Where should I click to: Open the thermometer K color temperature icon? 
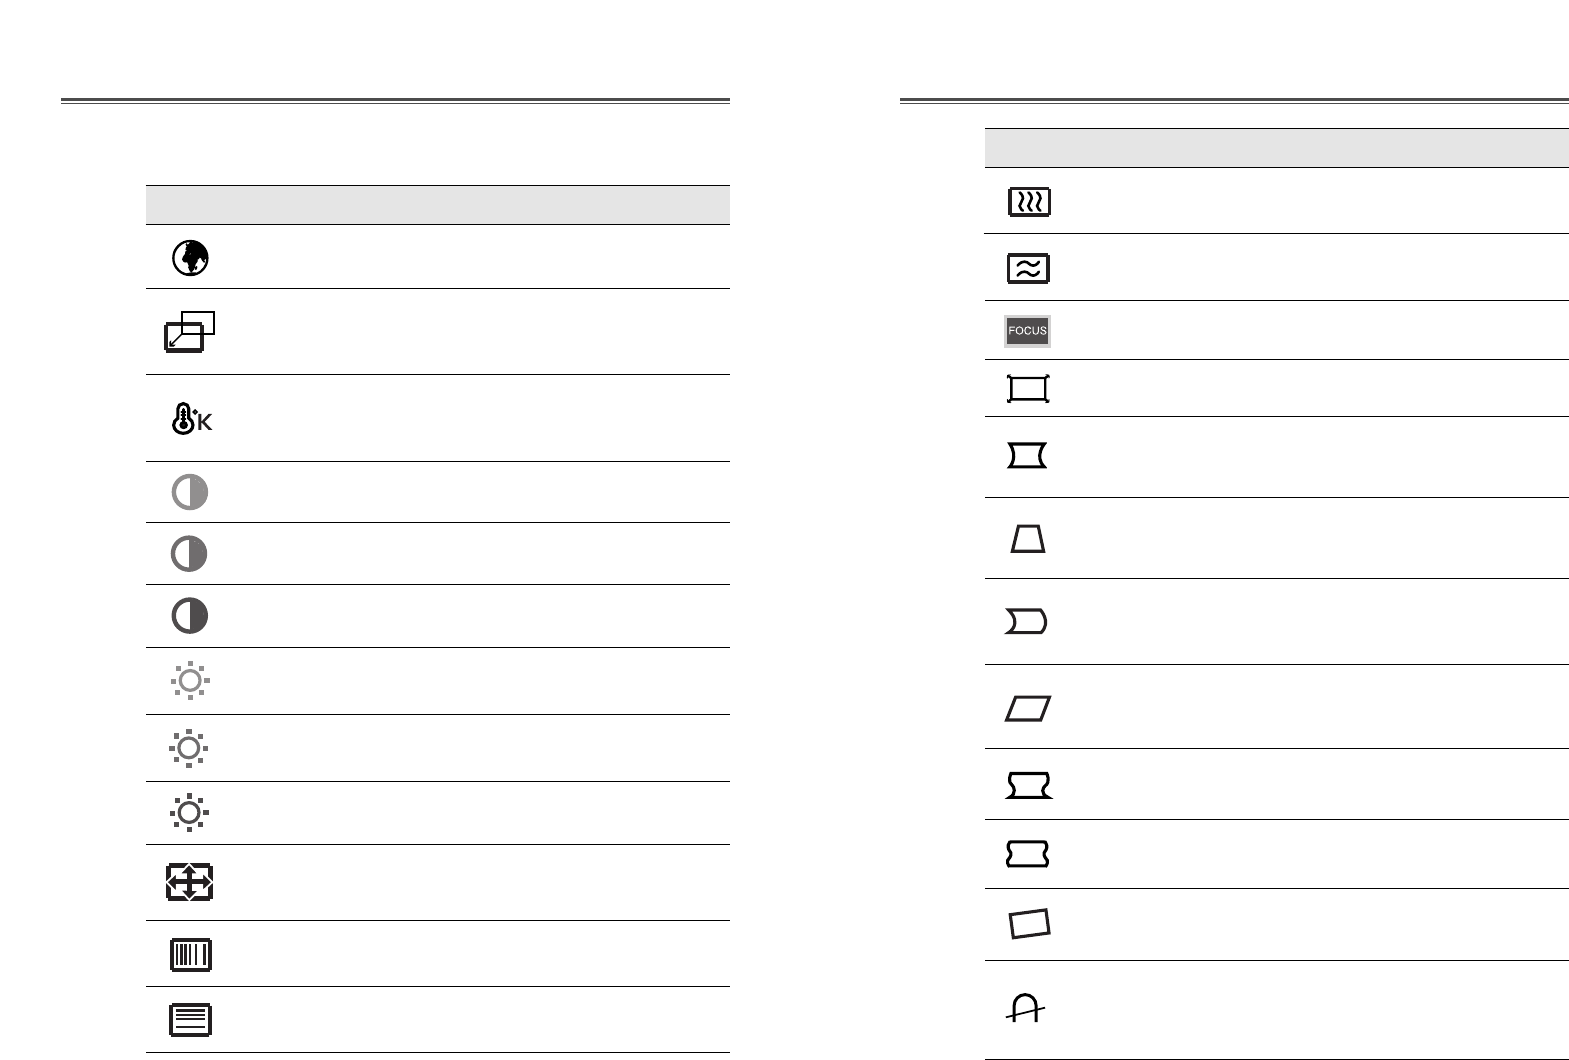click(x=191, y=418)
